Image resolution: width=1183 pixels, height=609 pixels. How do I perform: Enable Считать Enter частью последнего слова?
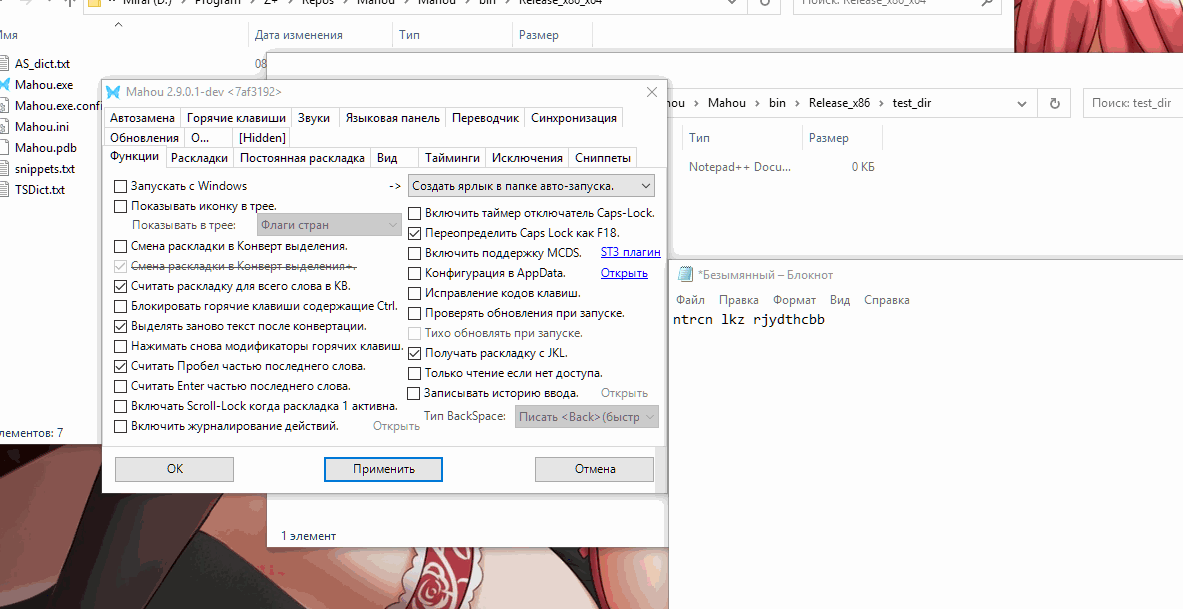pyautogui.click(x=120, y=386)
